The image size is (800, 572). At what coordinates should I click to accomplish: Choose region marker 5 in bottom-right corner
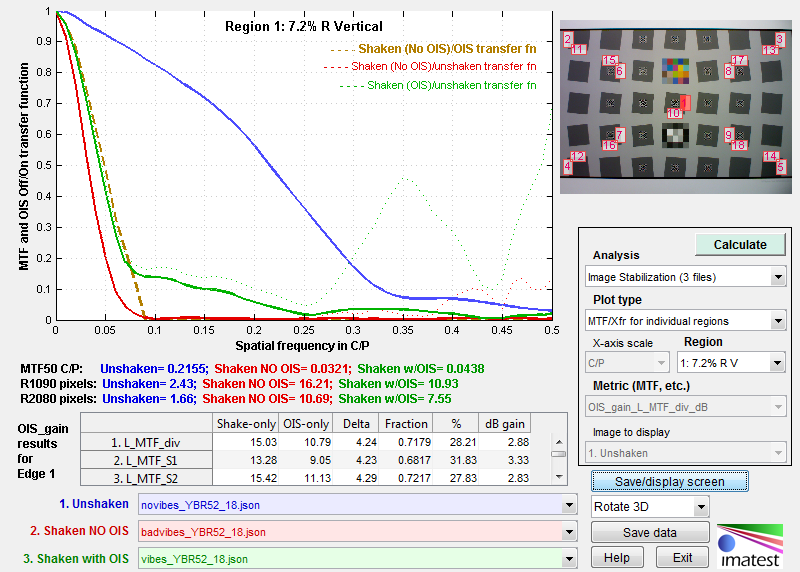(781, 167)
